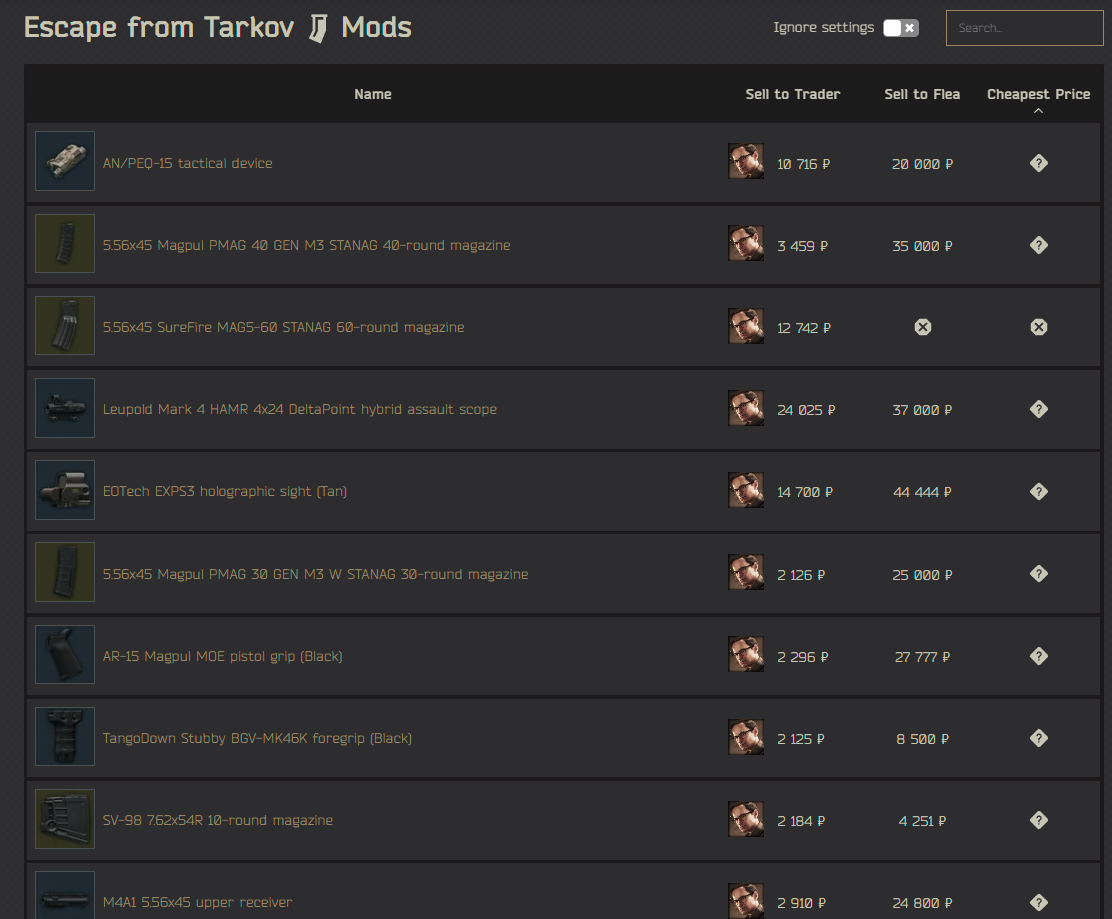This screenshot has height=919, width=1112.
Task: Open the Leupold Mark 4 HAMR scope page
Action: pyautogui.click(x=298, y=409)
